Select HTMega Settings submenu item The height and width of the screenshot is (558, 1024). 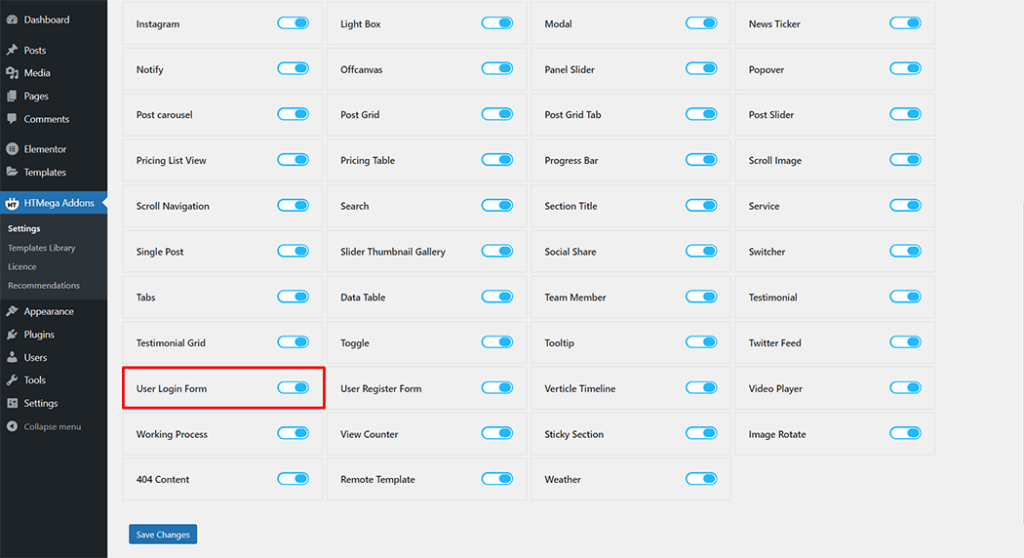coord(24,229)
